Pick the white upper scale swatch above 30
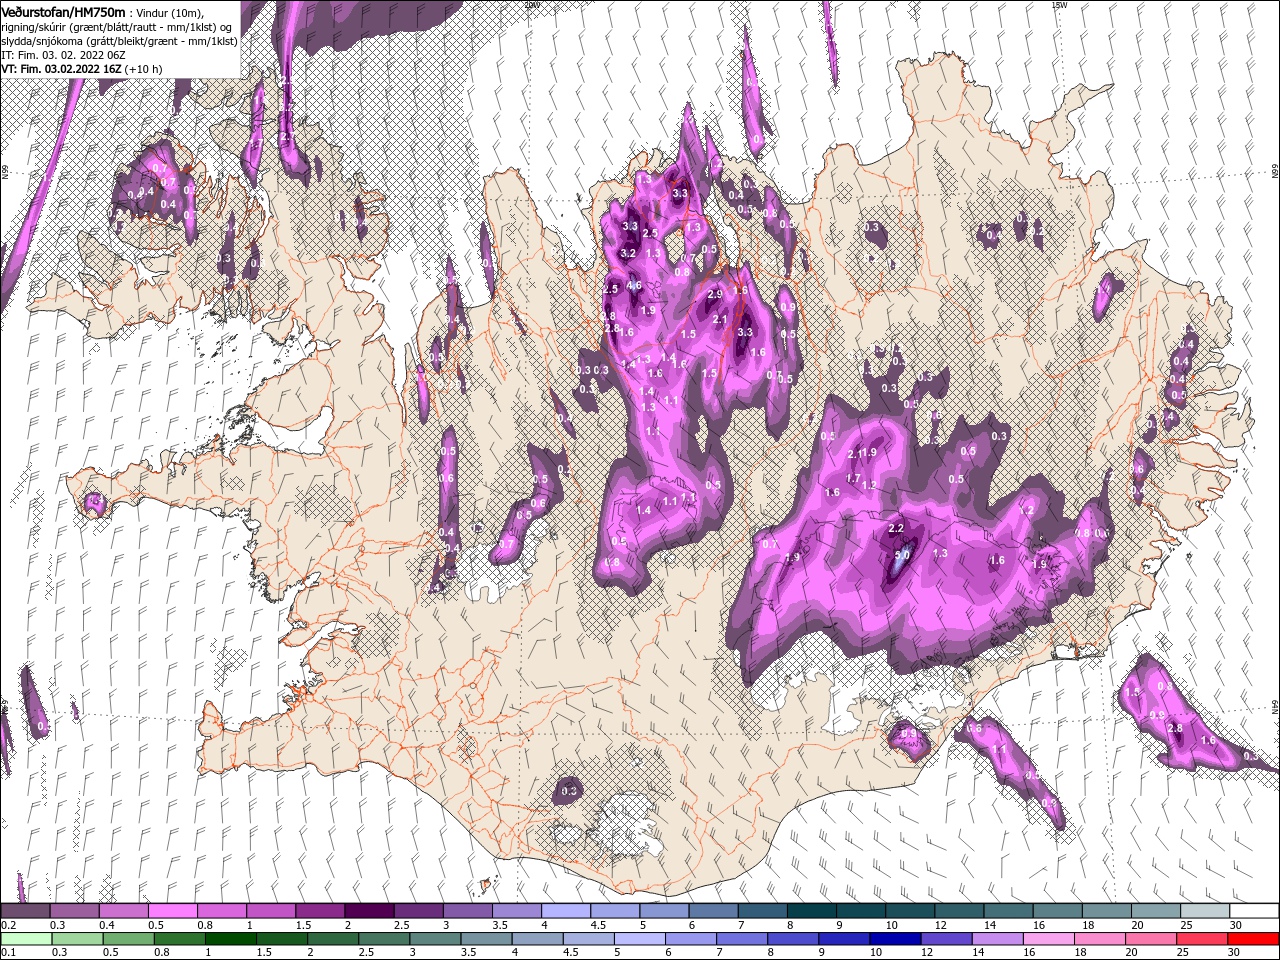The height and width of the screenshot is (960, 1280). pyautogui.click(x=1253, y=911)
